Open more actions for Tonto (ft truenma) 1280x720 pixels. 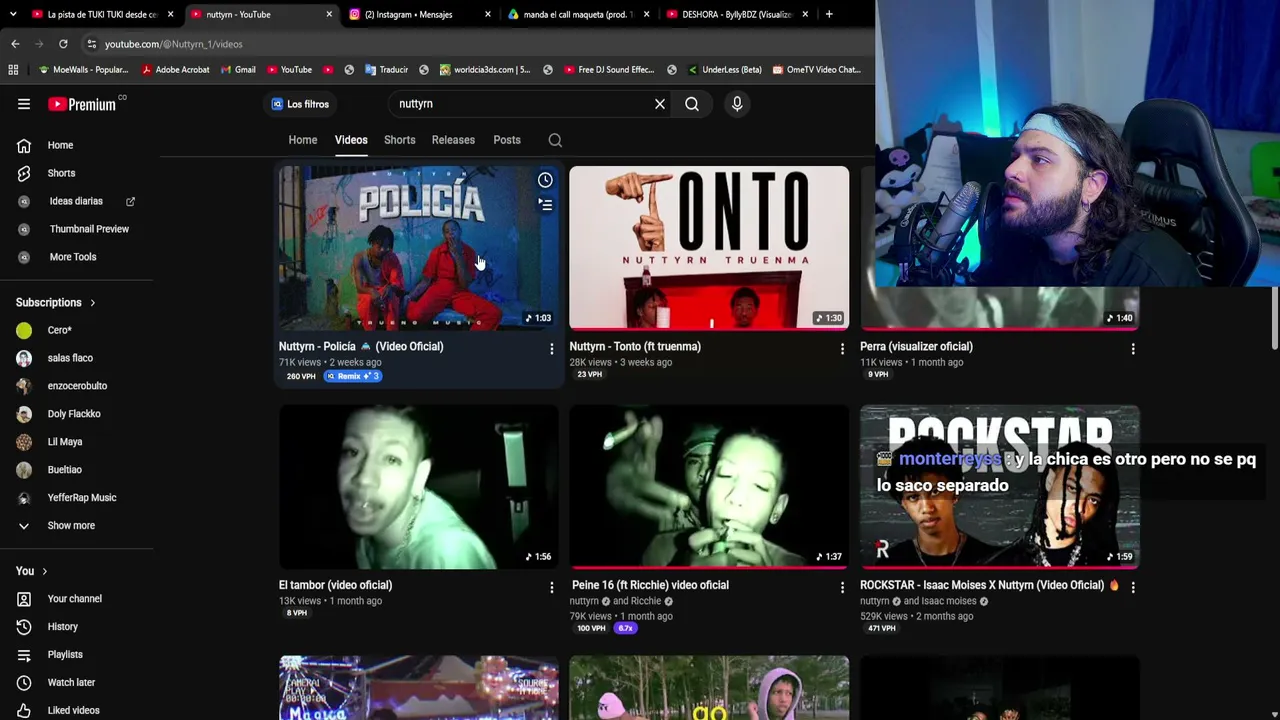(x=842, y=349)
